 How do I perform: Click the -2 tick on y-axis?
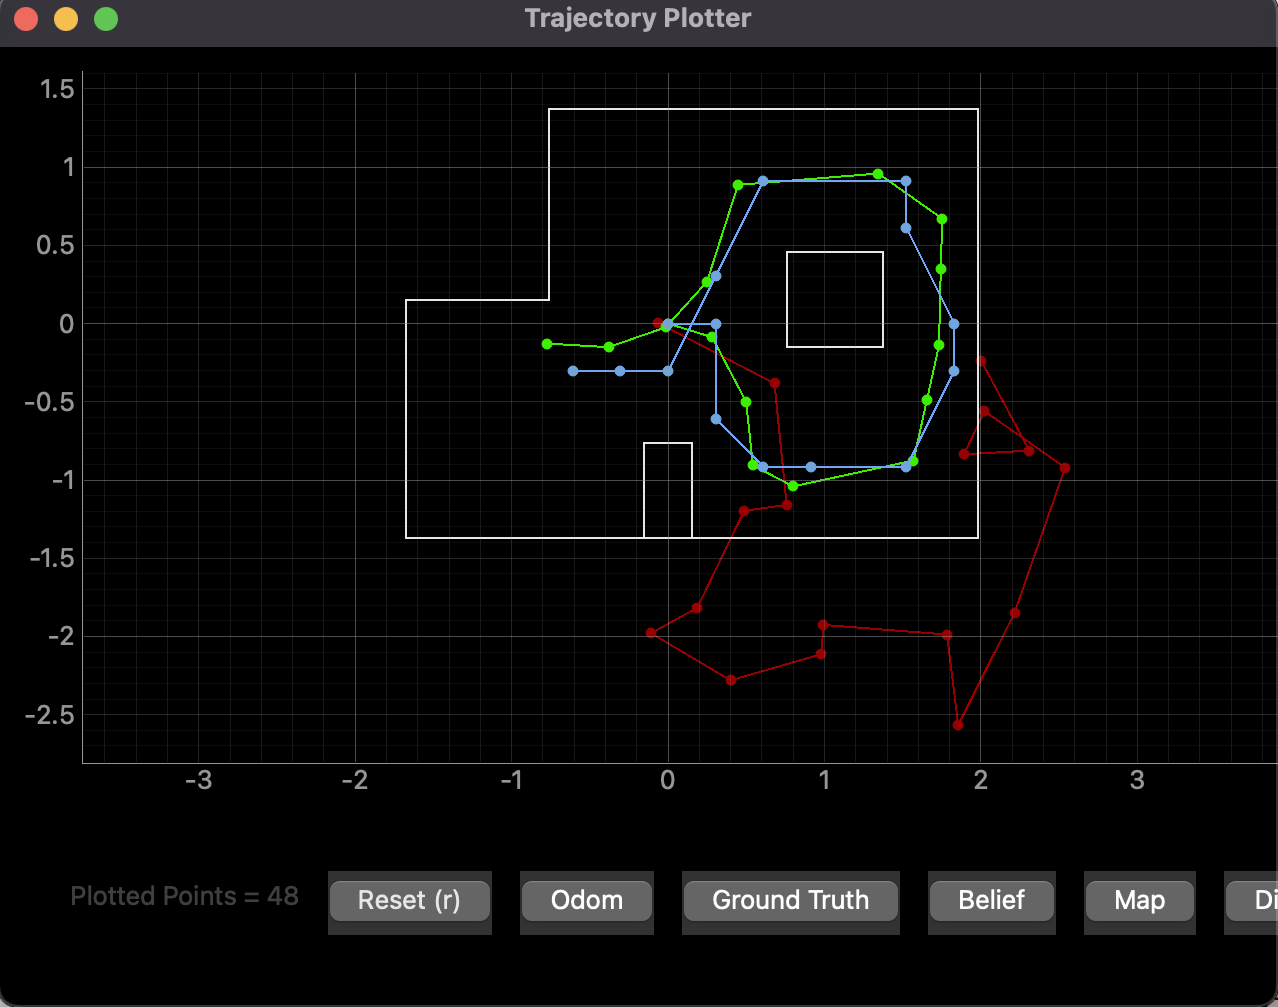click(x=62, y=637)
